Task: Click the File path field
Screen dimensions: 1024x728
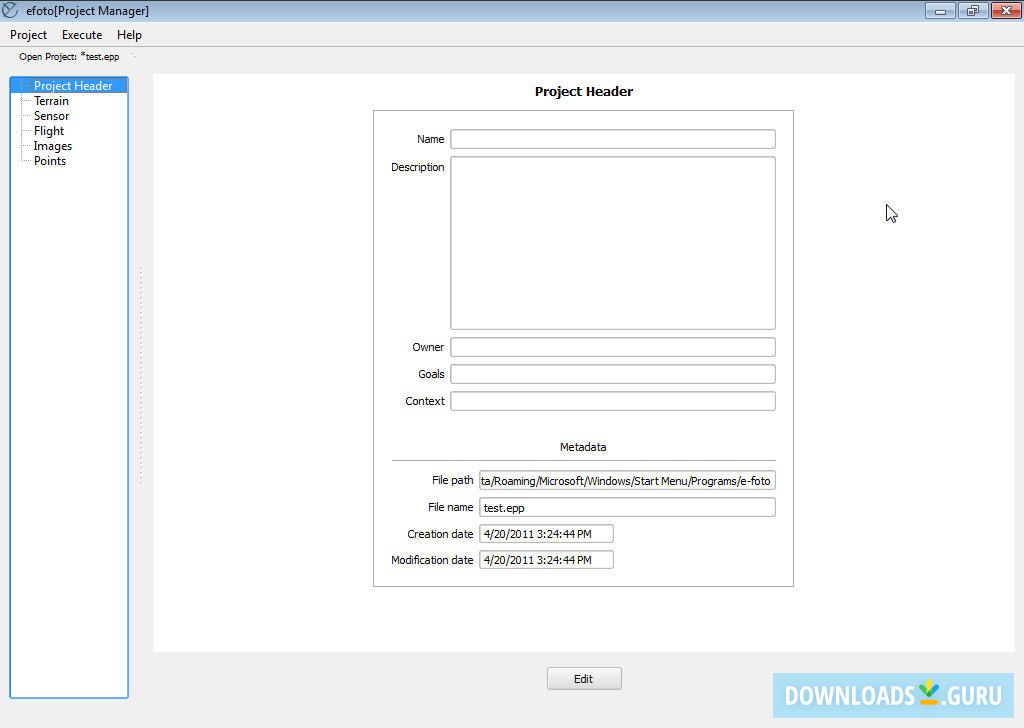Action: coord(627,481)
